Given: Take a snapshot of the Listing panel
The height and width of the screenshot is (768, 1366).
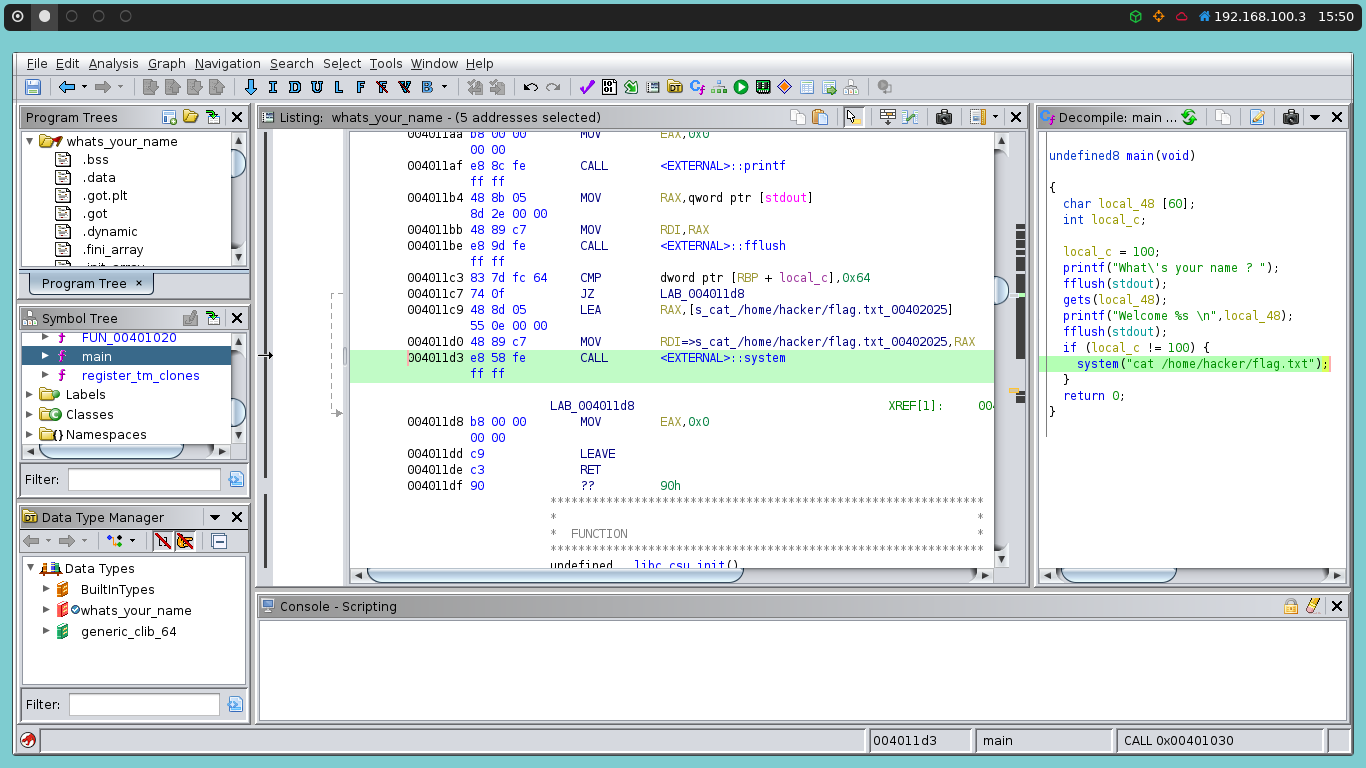Looking at the screenshot, I should (943, 117).
